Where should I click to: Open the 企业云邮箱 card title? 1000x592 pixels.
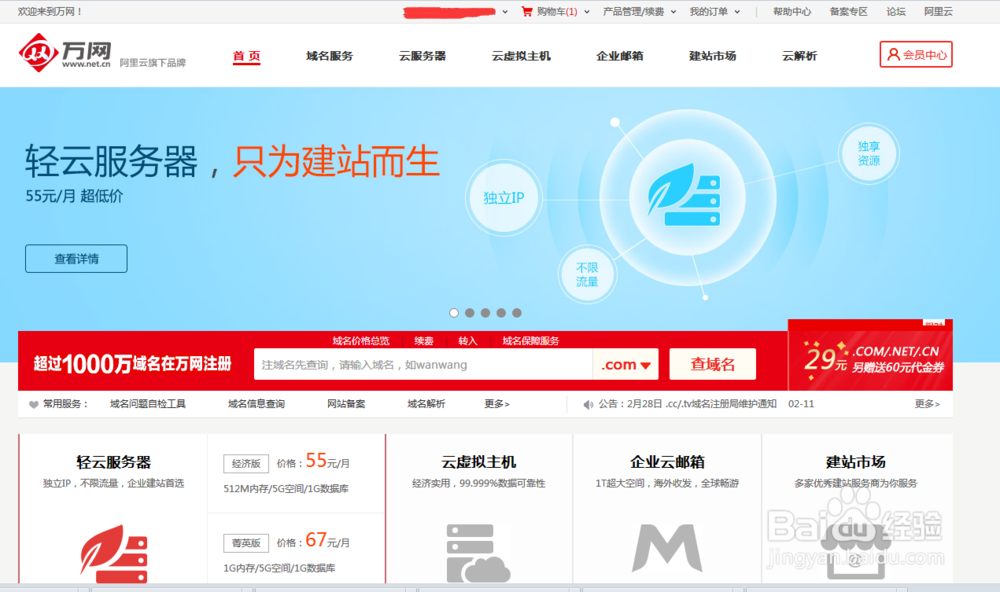tap(667, 462)
